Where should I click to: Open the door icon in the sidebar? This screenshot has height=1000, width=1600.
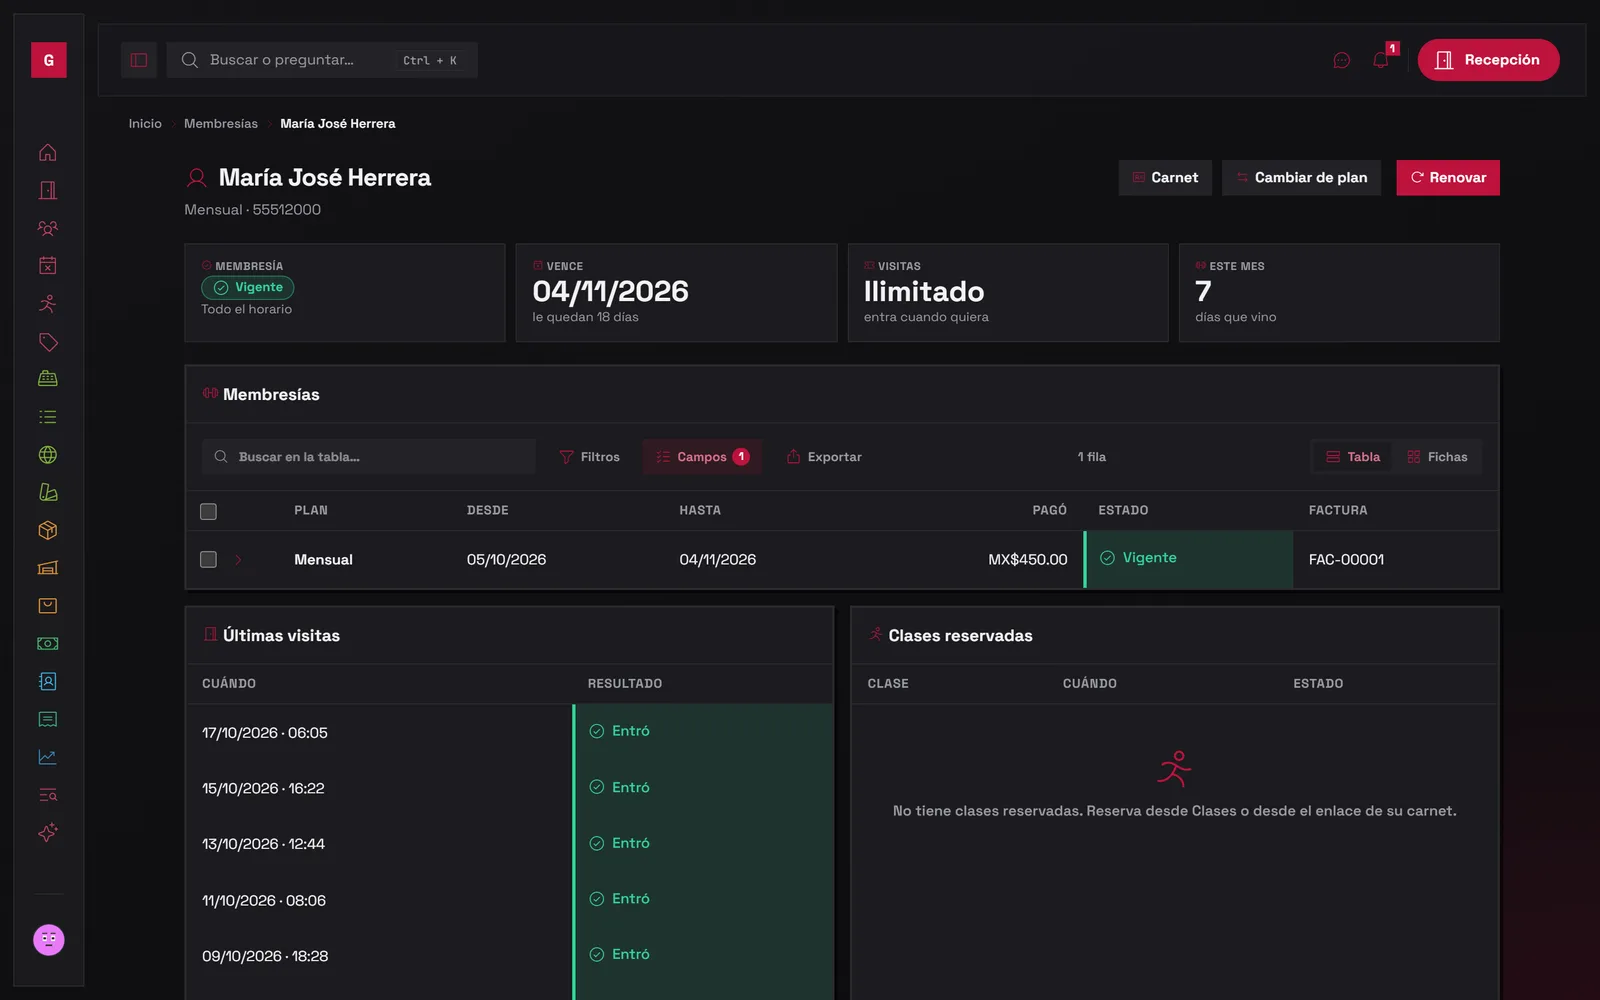[x=48, y=190]
